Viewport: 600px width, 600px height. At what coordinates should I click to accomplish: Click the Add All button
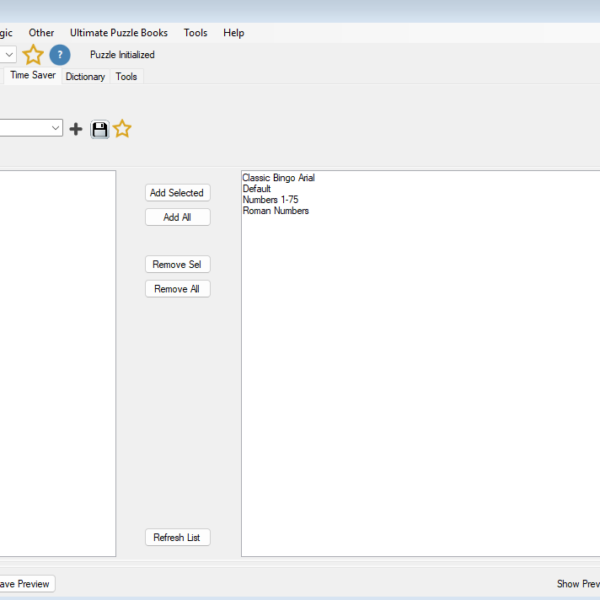[177, 217]
